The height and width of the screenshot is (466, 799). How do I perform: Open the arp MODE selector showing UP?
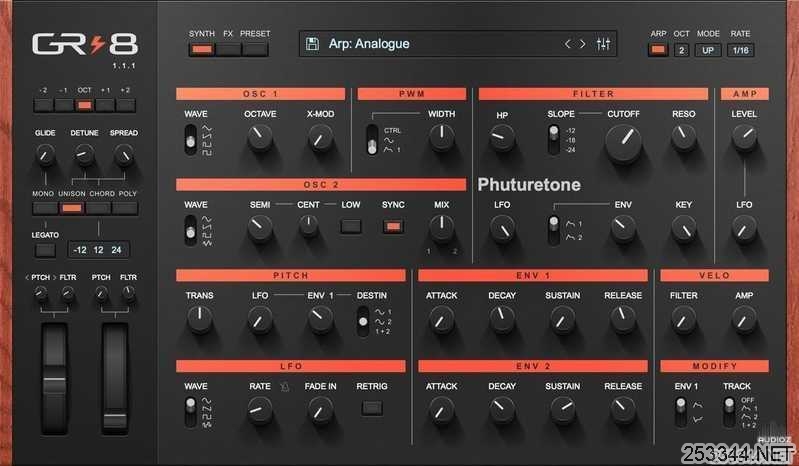708,50
